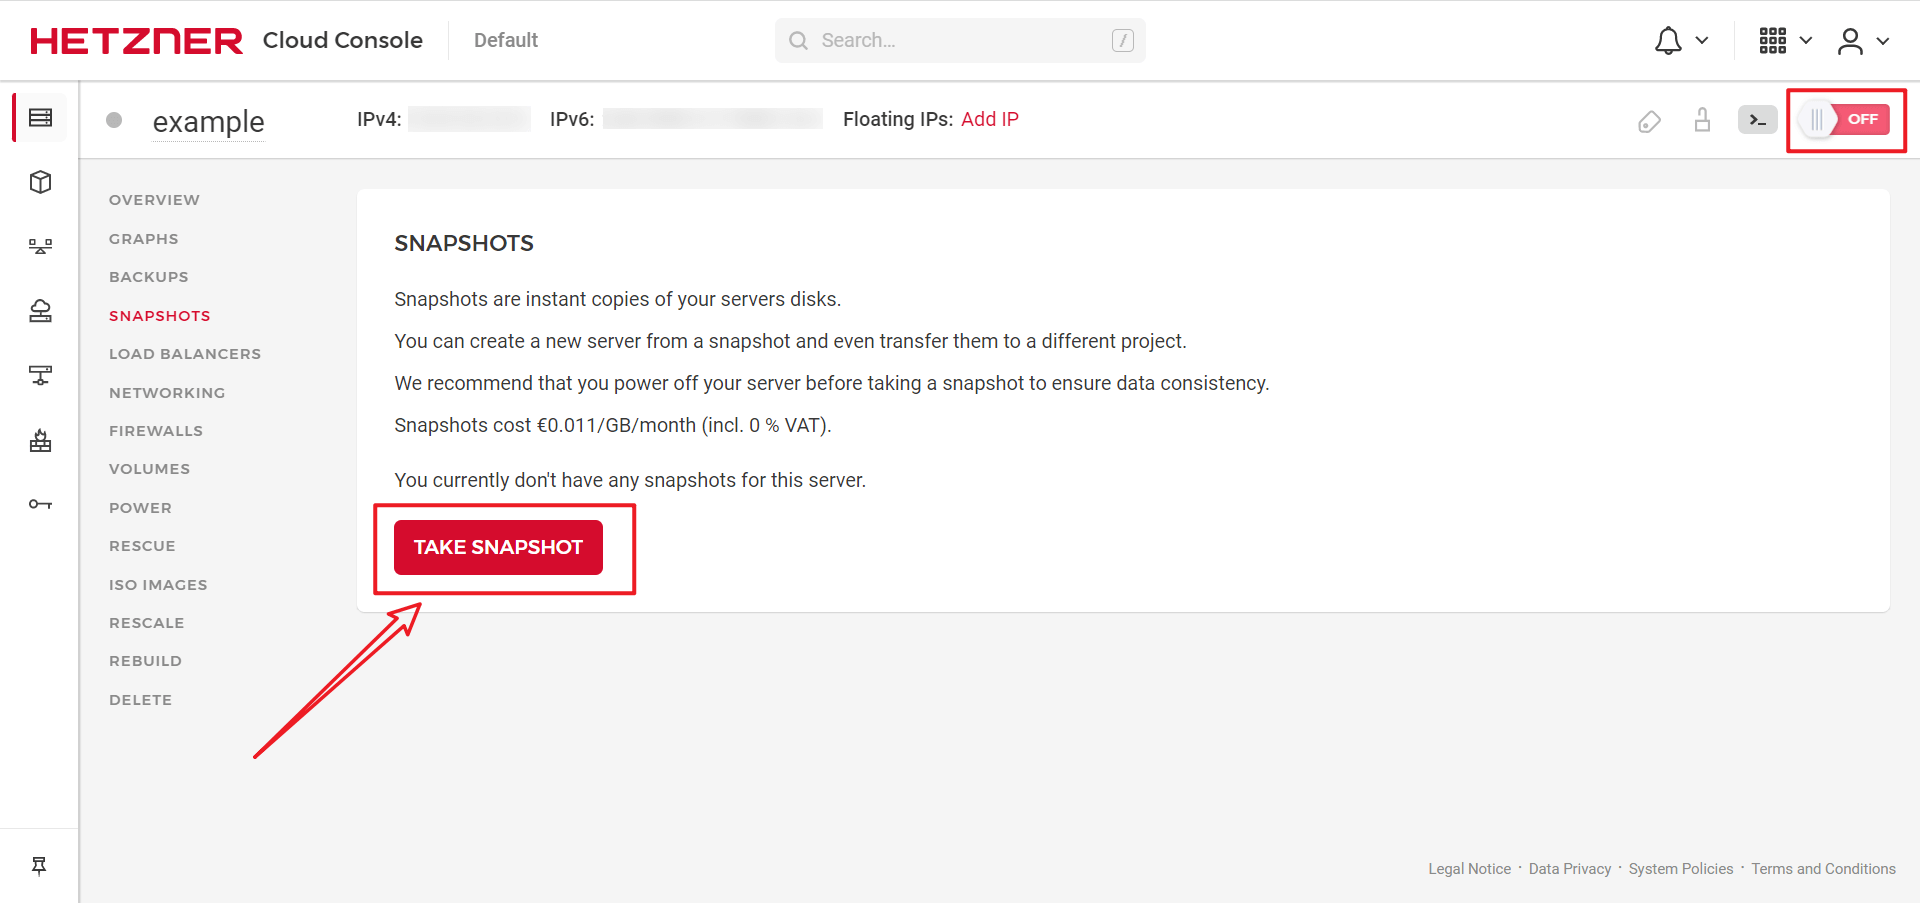Open the Servers list sidebar icon

pos(40,118)
